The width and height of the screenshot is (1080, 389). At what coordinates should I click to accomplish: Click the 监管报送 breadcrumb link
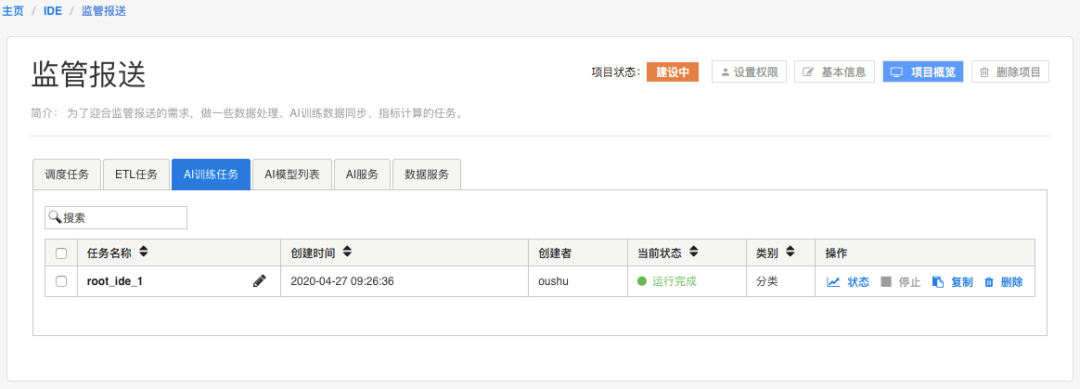[103, 12]
